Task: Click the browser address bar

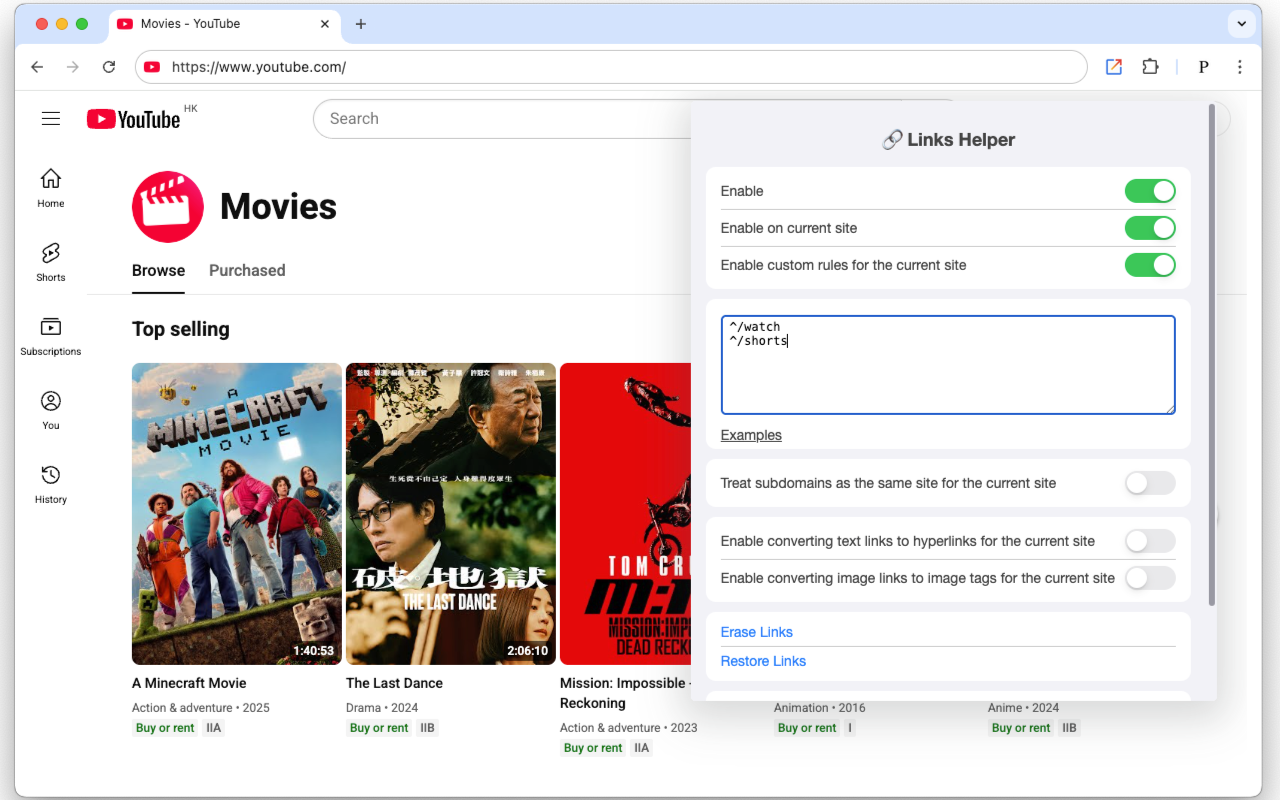Action: [x=611, y=67]
